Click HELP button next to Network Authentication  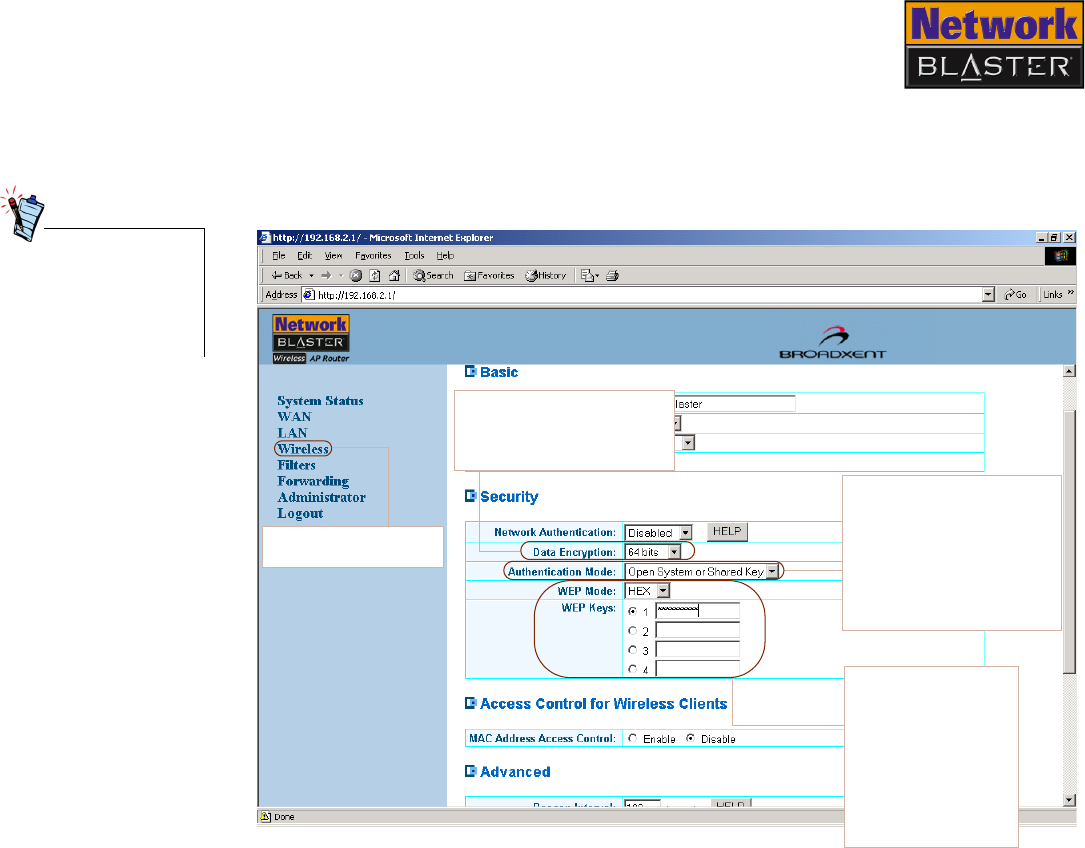[727, 531]
